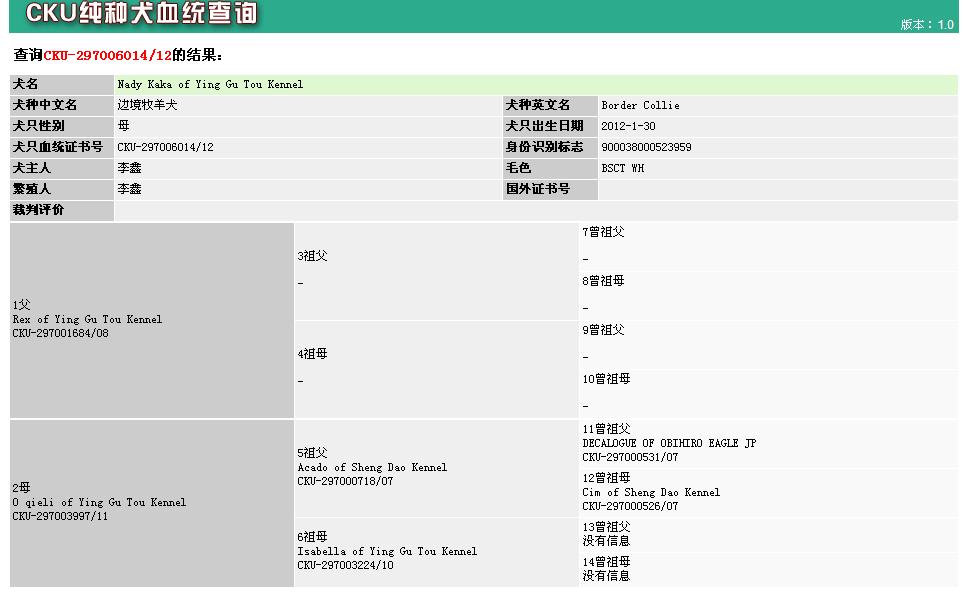
Task: Click 没有信息 under 13曾祖父
Action: pos(606,541)
